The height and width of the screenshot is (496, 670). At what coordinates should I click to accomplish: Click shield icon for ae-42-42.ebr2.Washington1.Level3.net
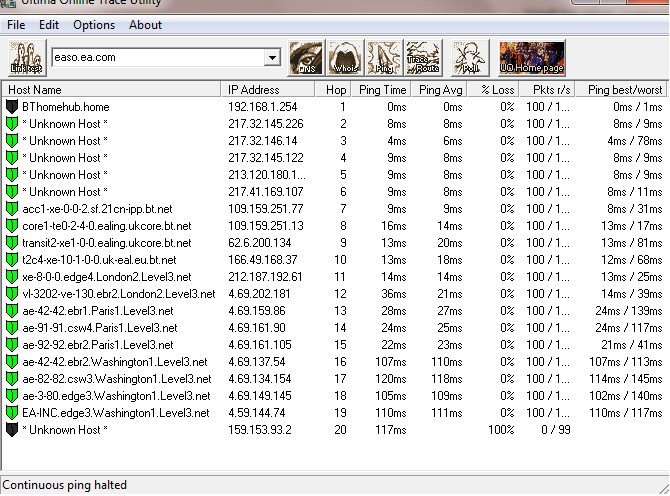click(12, 362)
